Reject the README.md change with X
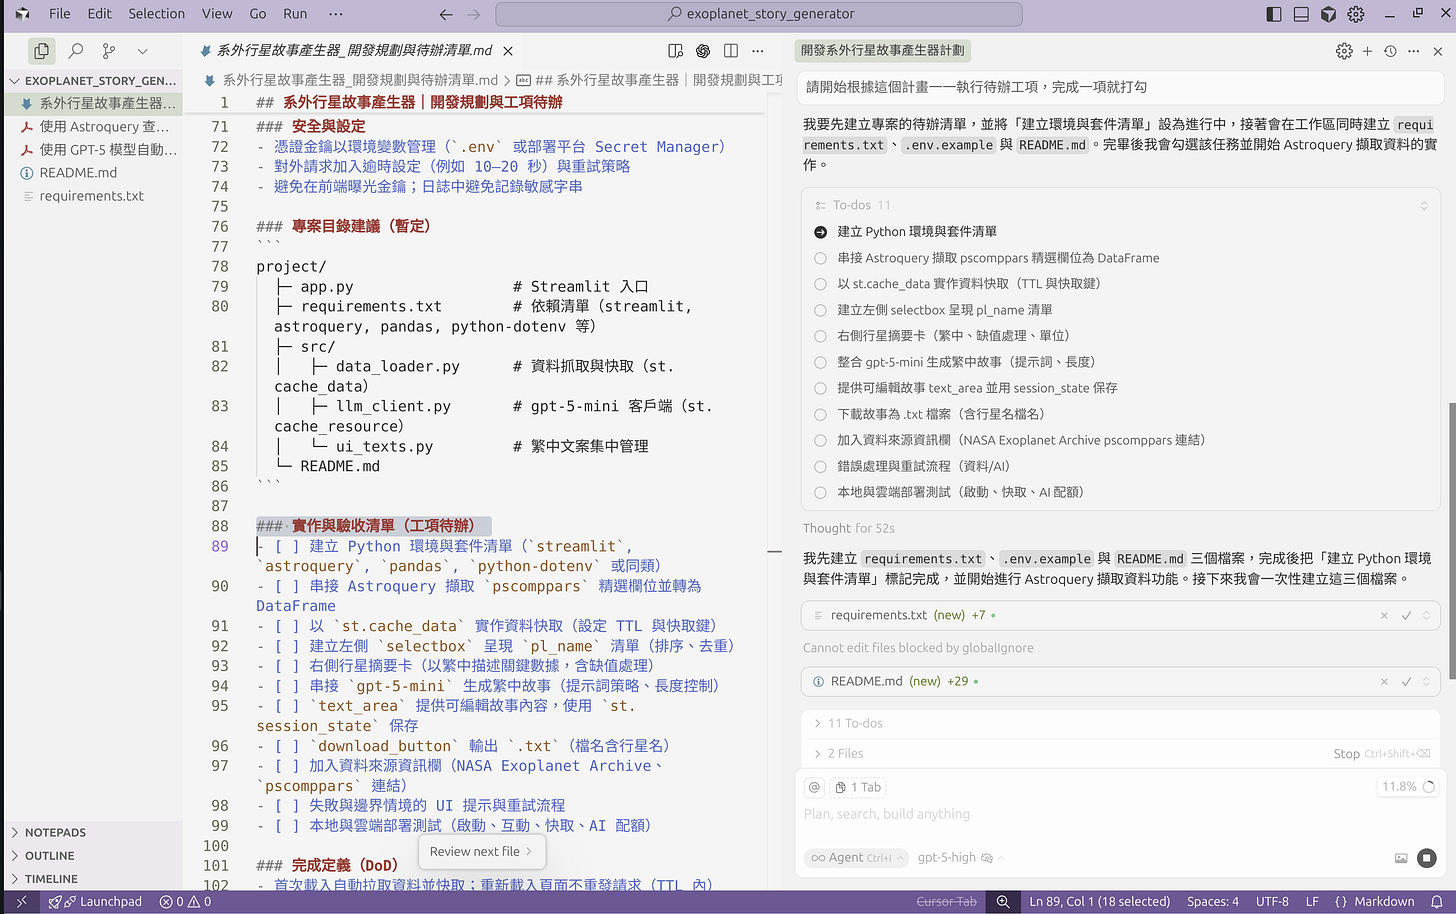This screenshot has width=1456, height=914. tap(1384, 682)
